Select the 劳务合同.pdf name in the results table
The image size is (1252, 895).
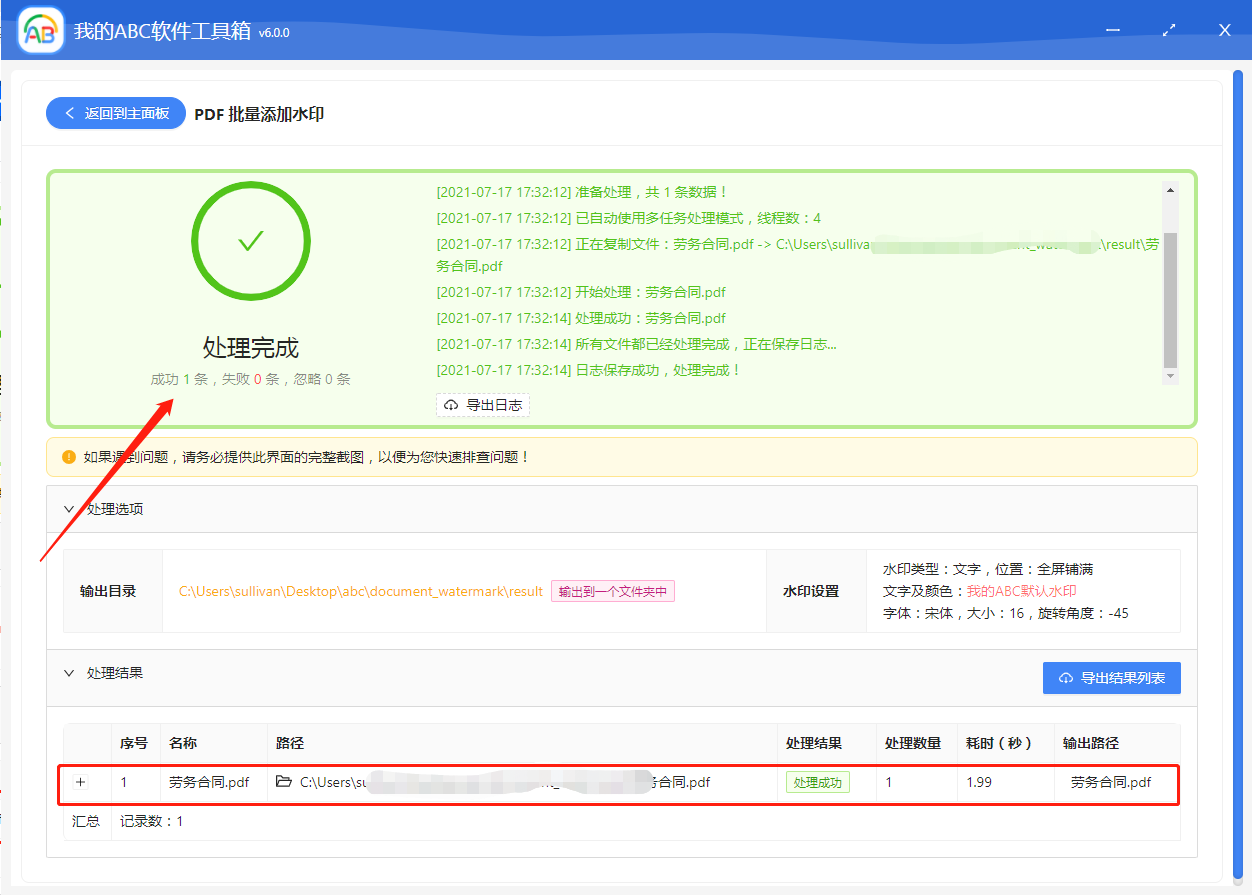(x=210, y=782)
